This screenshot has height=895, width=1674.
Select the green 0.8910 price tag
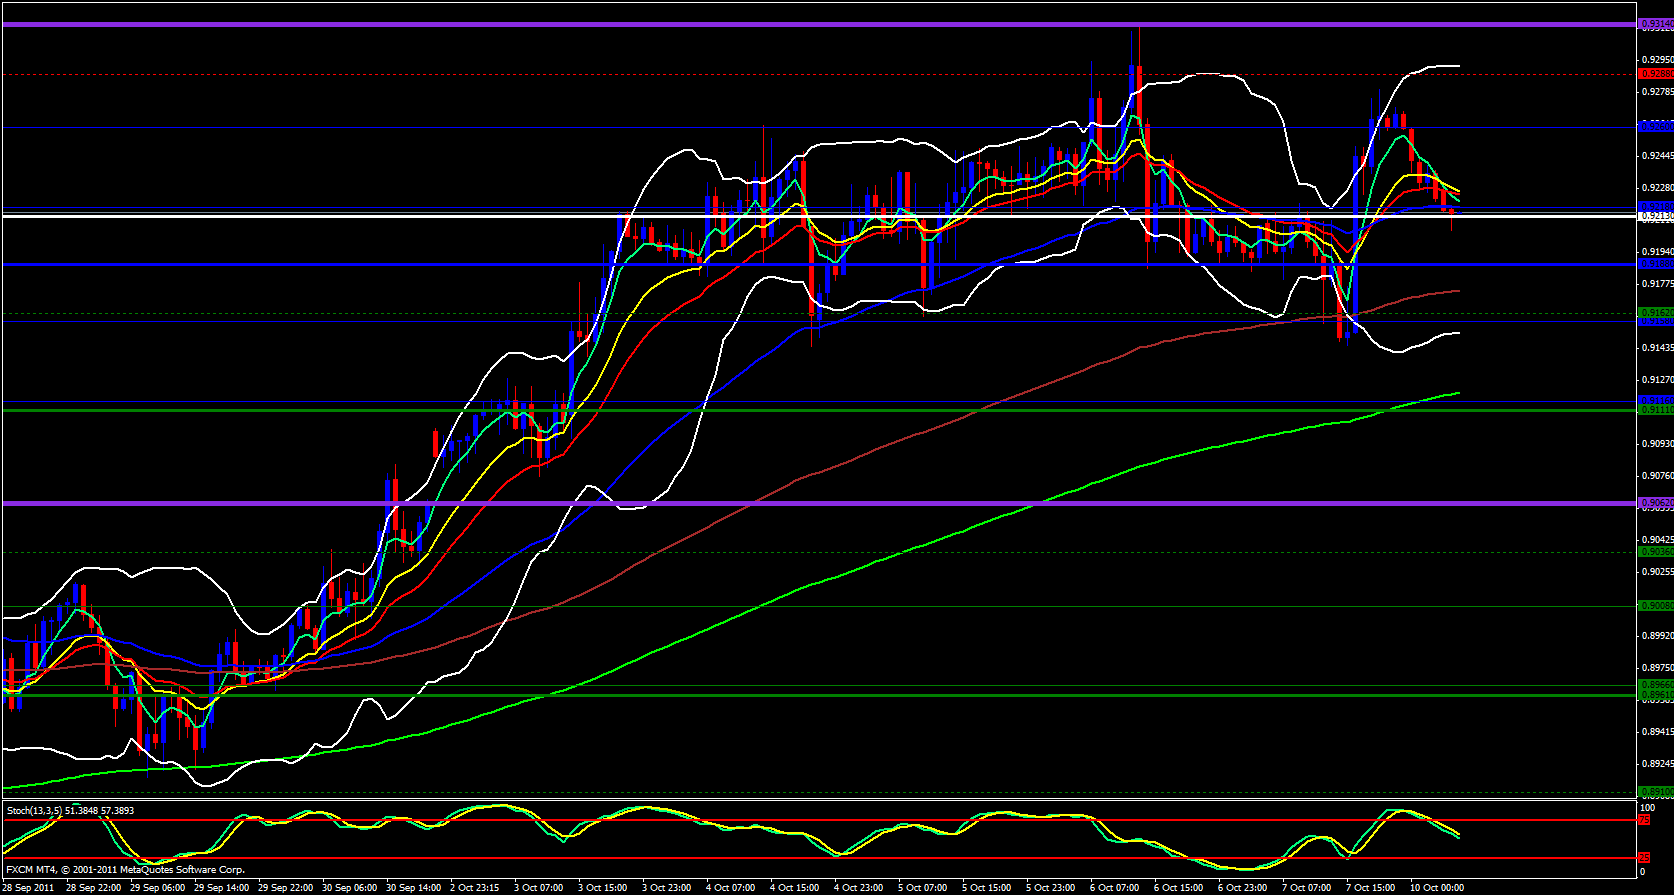pos(1655,792)
